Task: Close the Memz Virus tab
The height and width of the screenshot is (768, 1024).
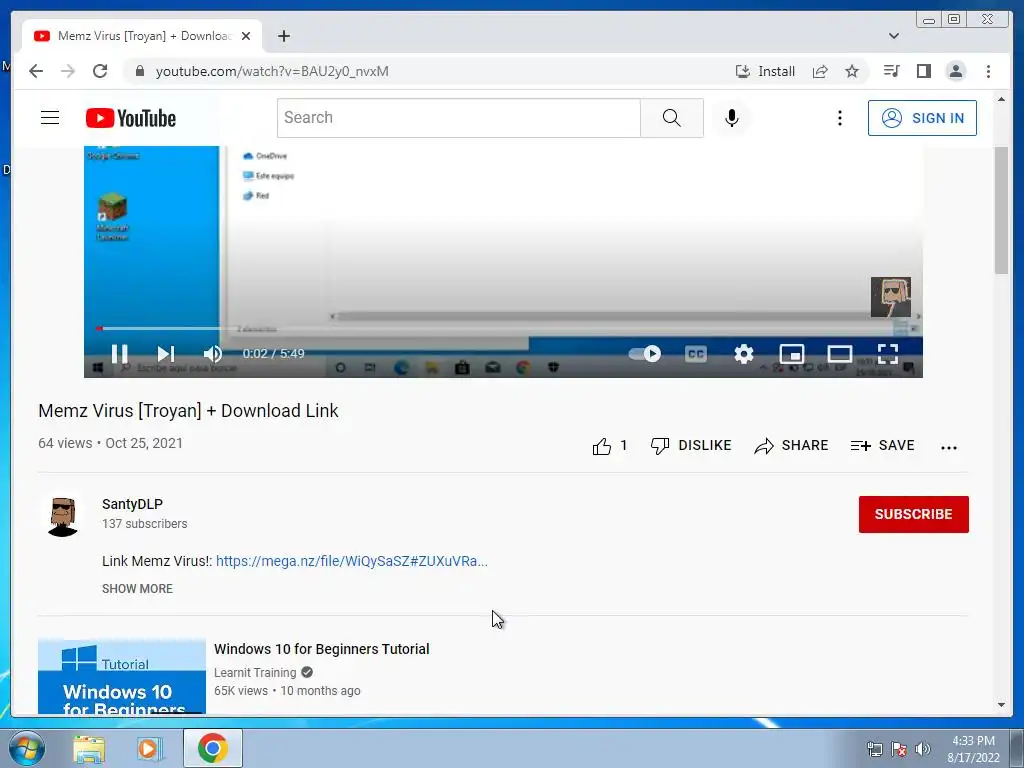Action: click(246, 36)
